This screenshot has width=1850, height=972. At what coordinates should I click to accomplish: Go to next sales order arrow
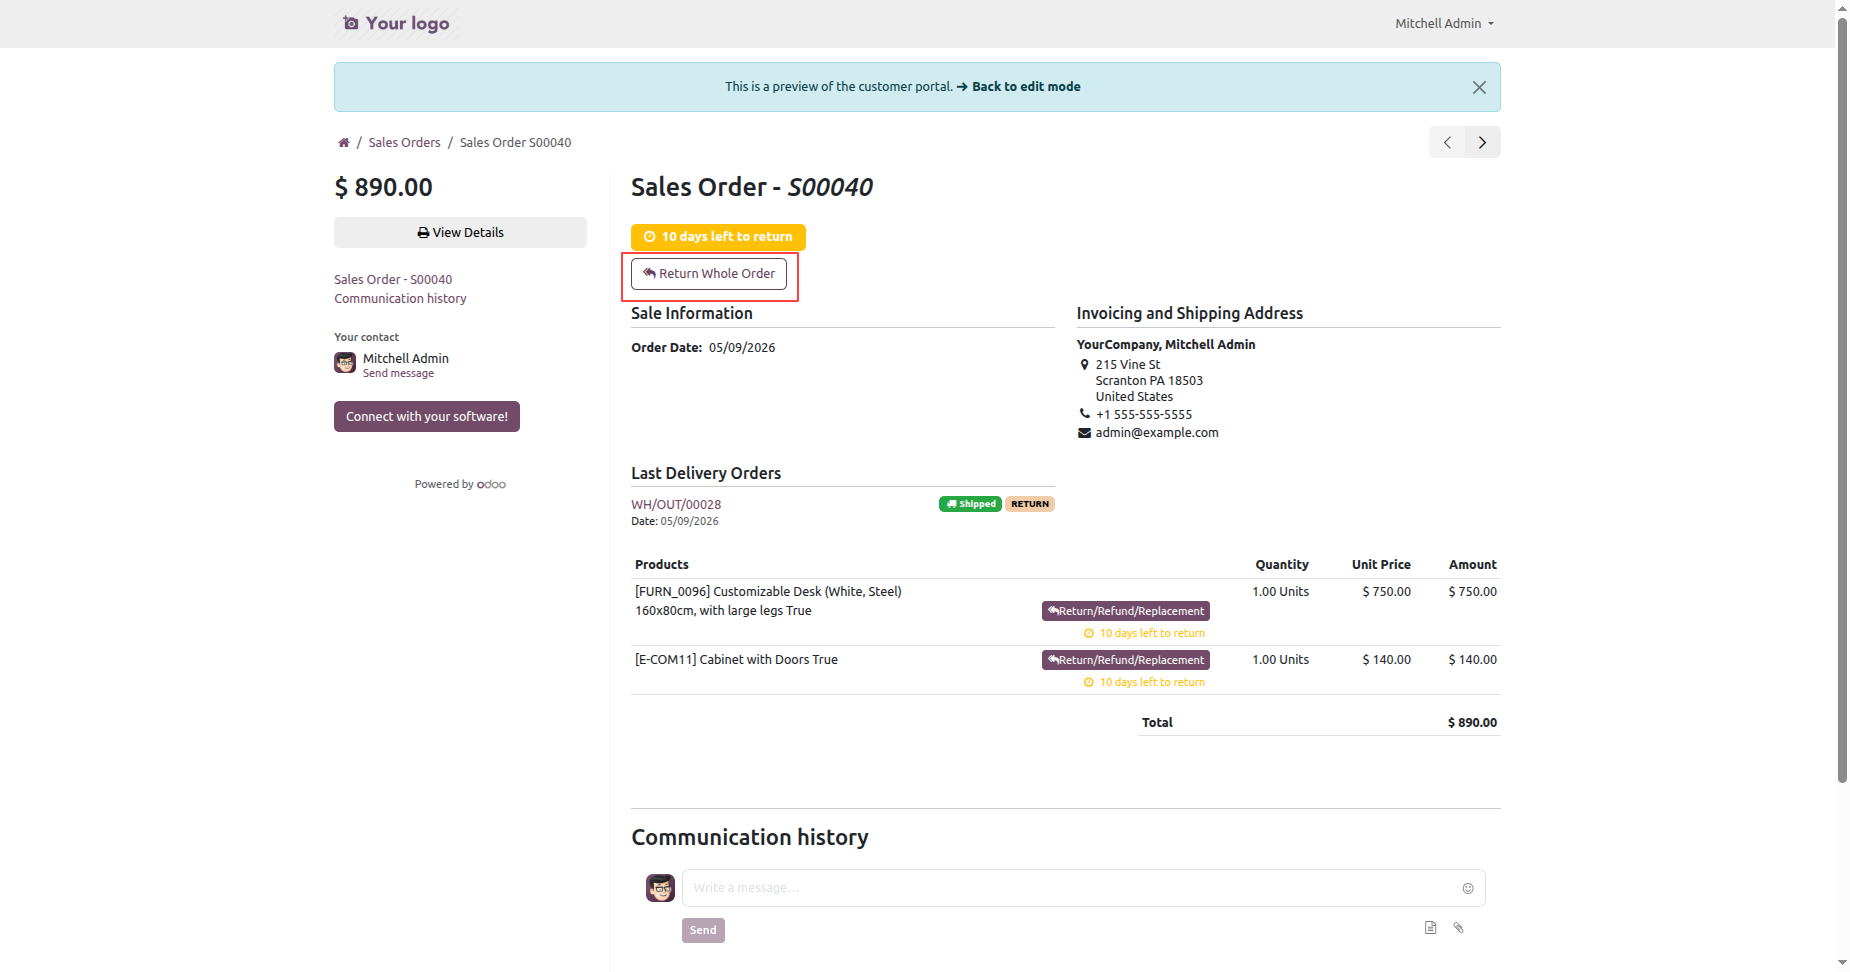[1483, 143]
